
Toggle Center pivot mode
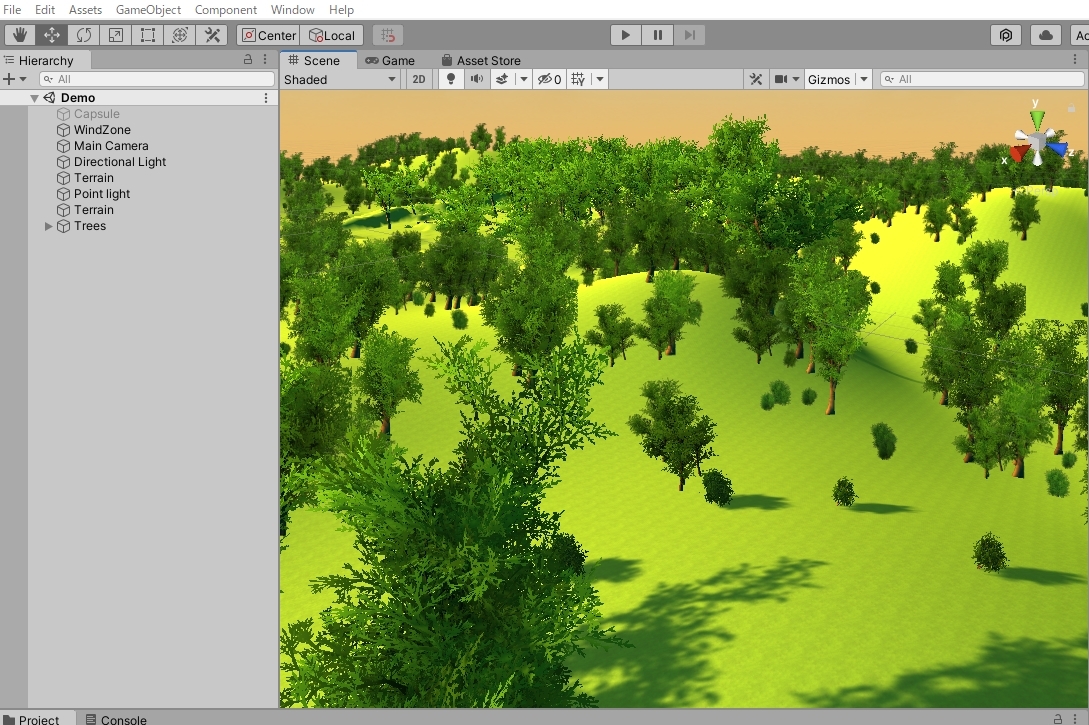(268, 35)
